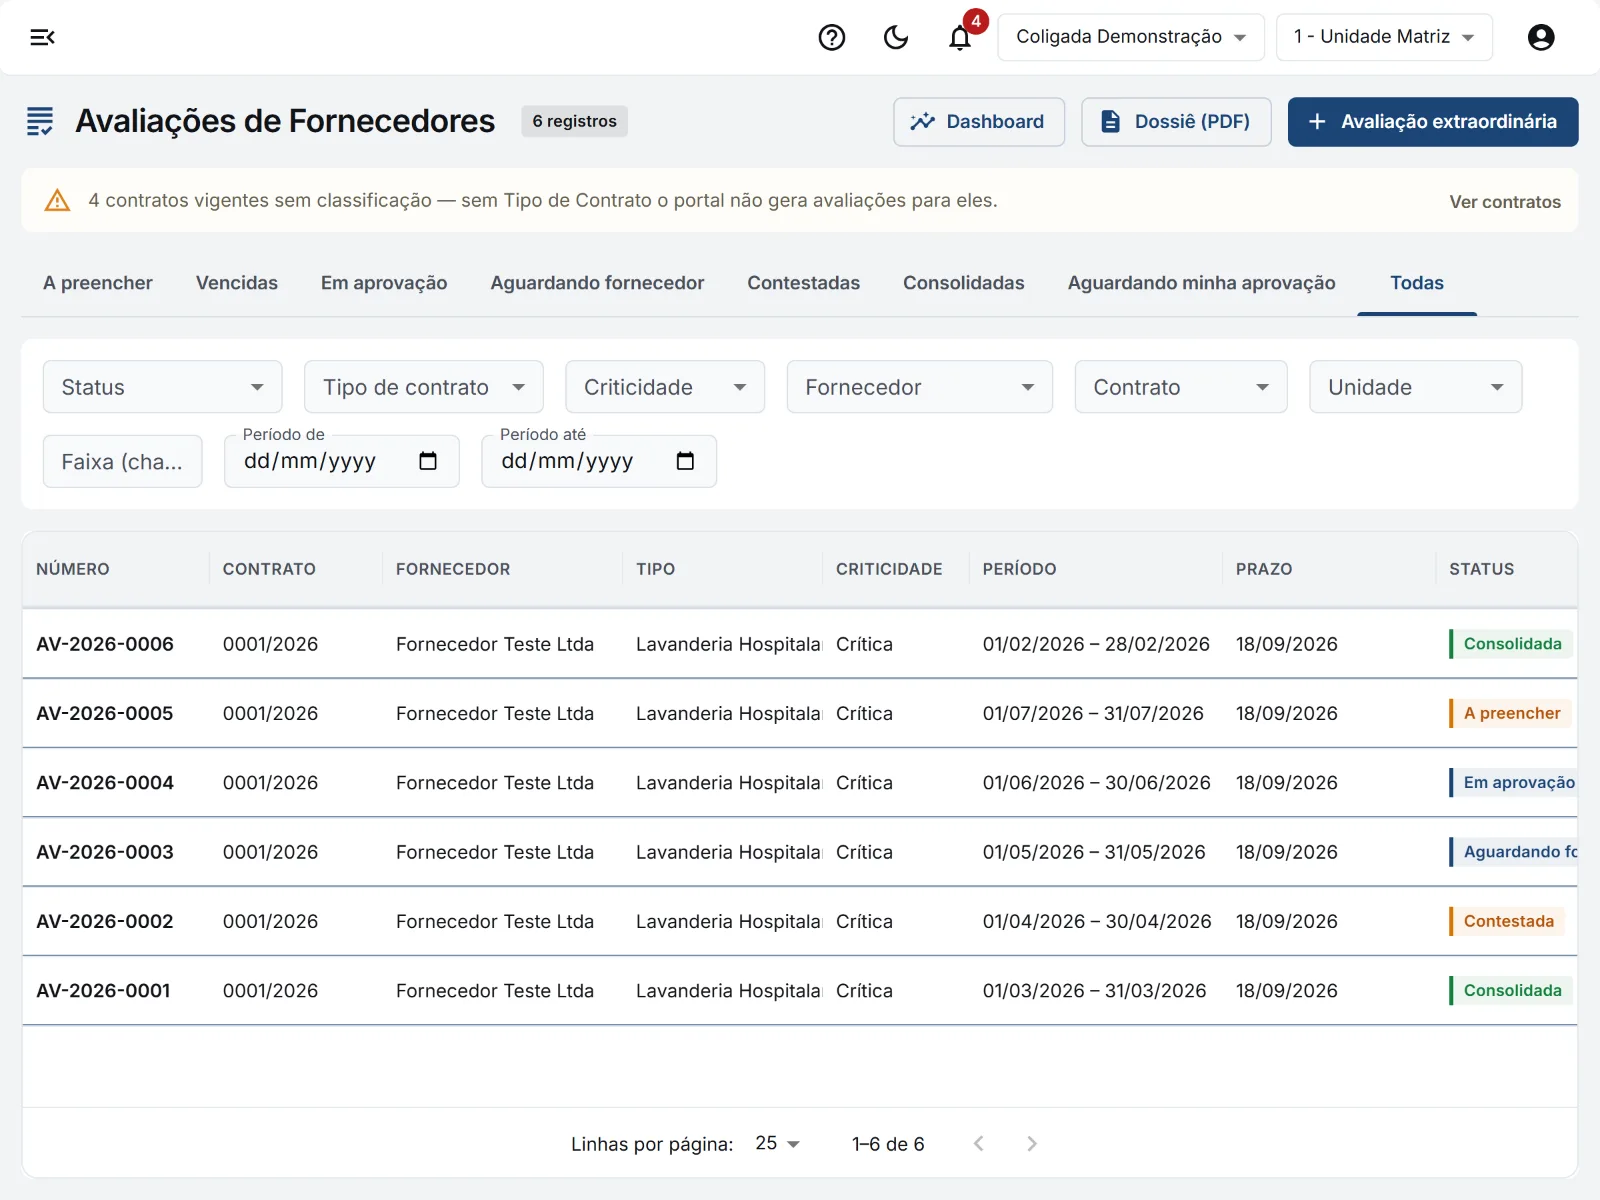Sort by the CONTRATO column header
1600x1200 pixels.
(x=269, y=569)
